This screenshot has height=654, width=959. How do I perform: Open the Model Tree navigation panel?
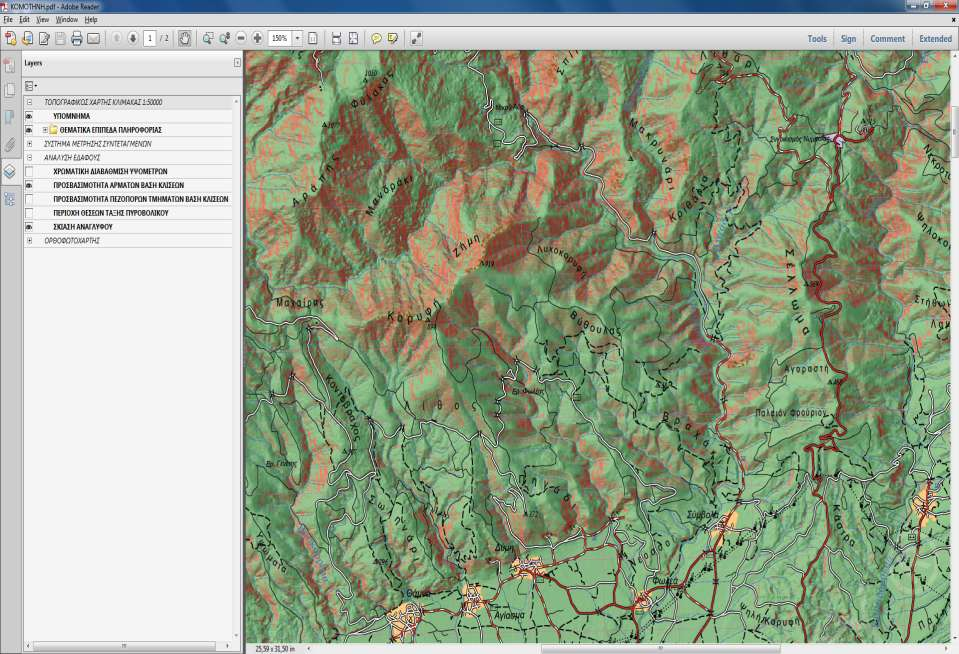click(x=10, y=198)
